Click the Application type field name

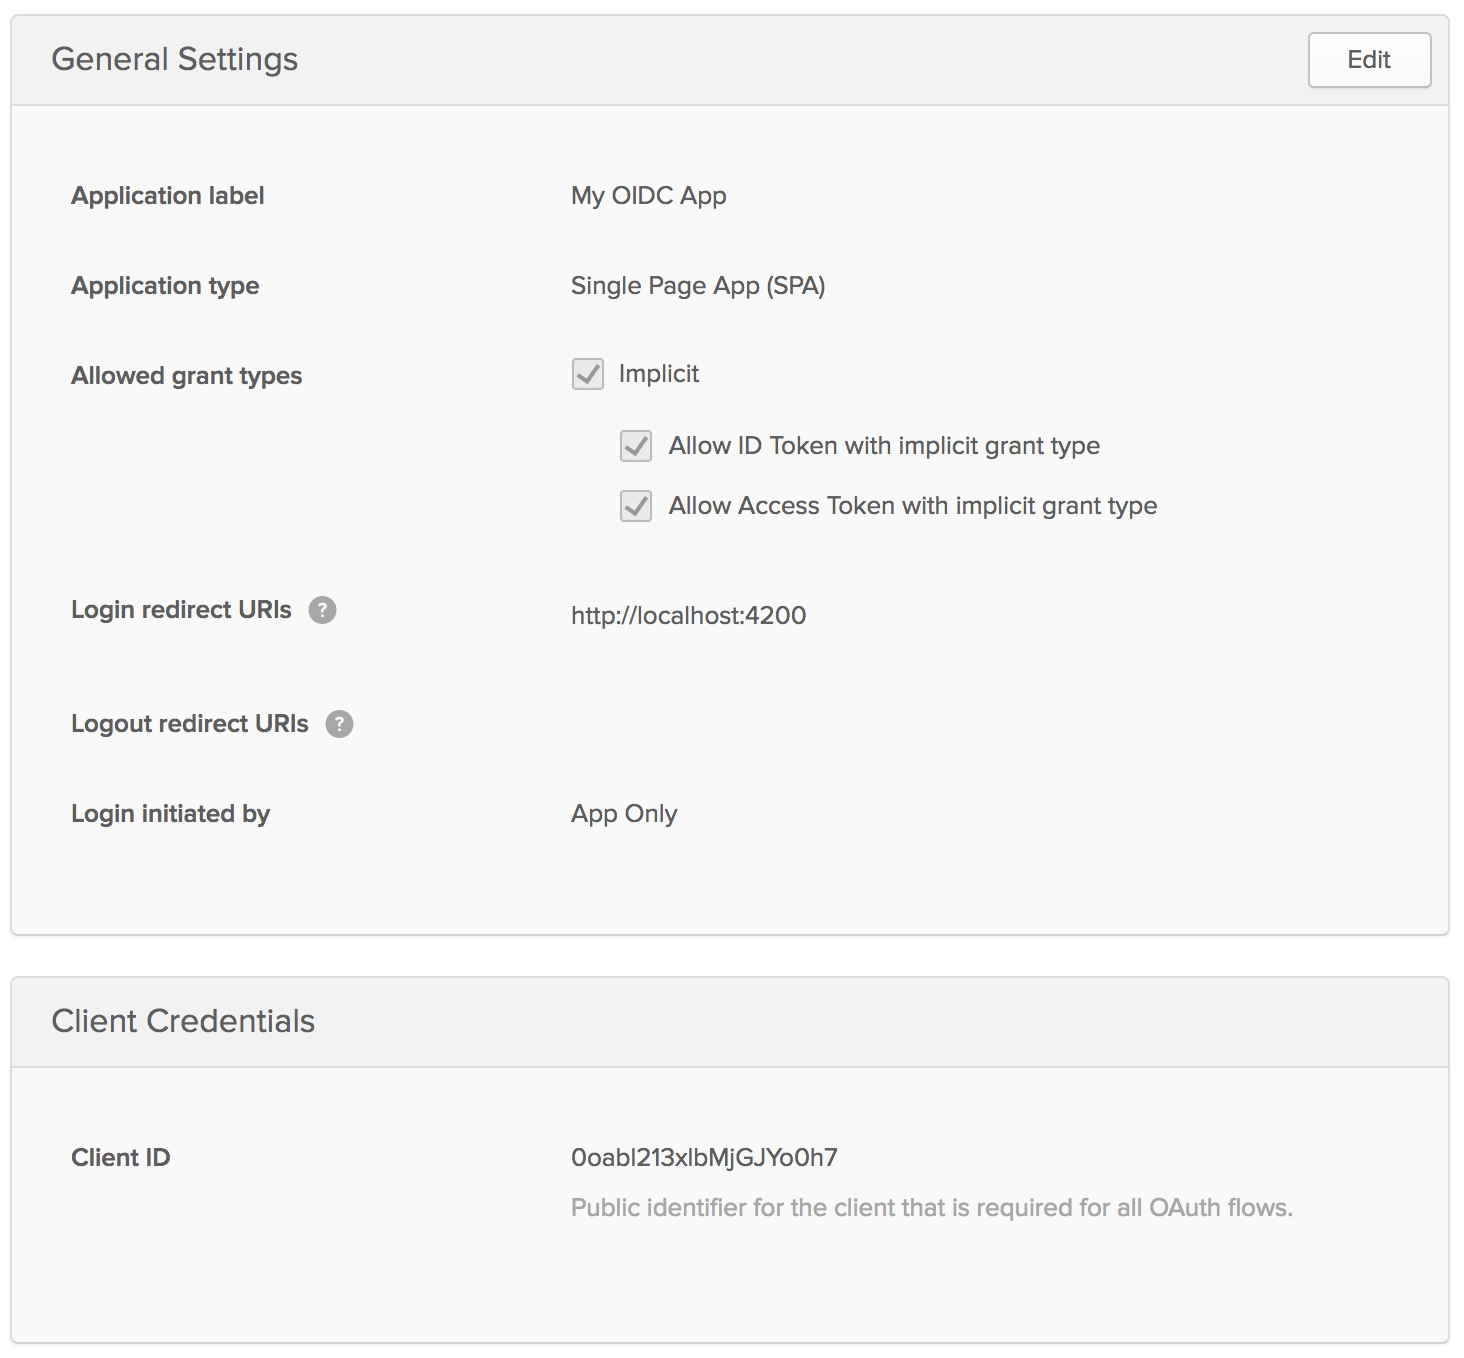pos(165,286)
